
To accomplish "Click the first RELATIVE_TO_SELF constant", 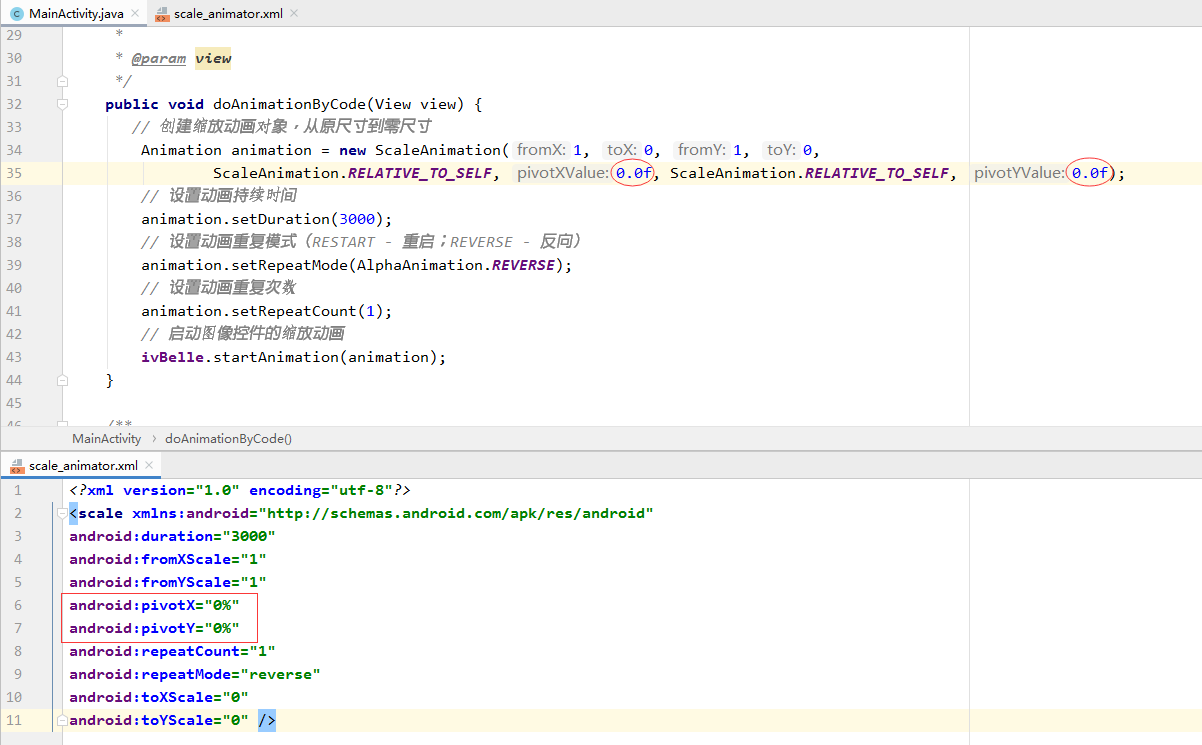I will [x=421, y=173].
